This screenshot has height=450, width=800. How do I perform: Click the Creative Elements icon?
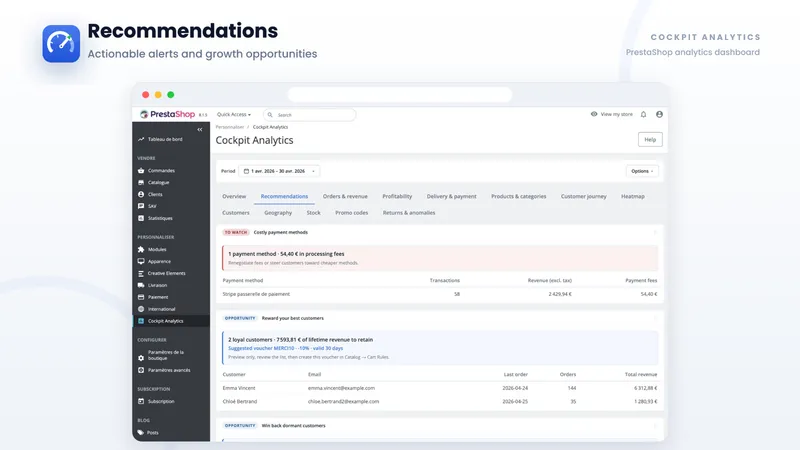141,273
